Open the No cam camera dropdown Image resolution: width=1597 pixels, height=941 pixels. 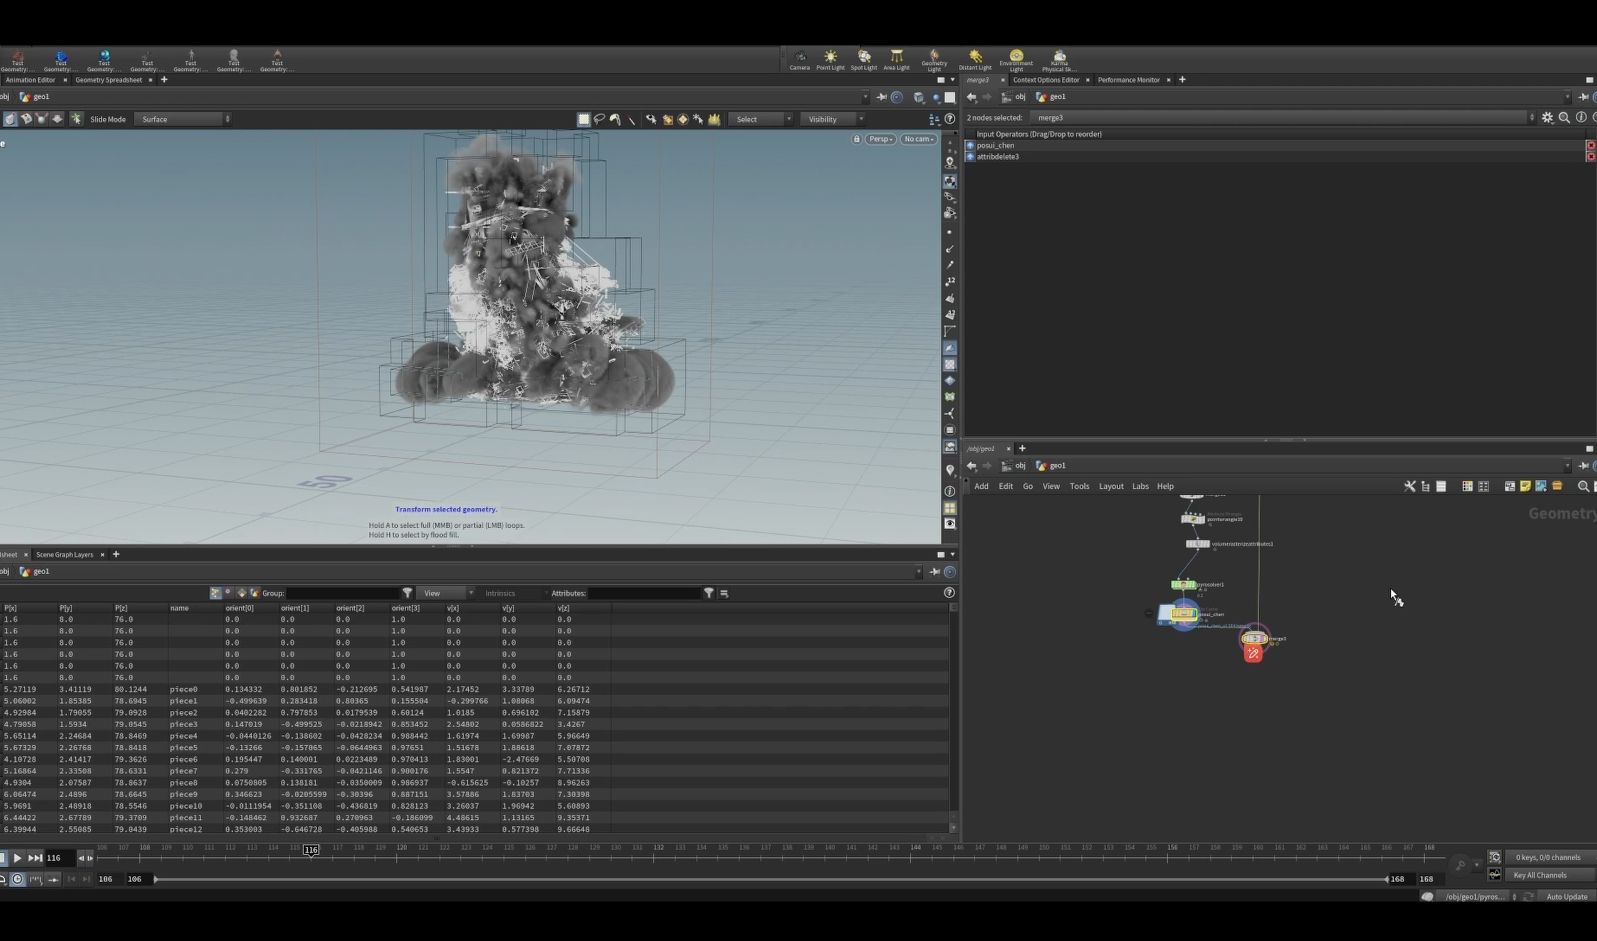919,139
